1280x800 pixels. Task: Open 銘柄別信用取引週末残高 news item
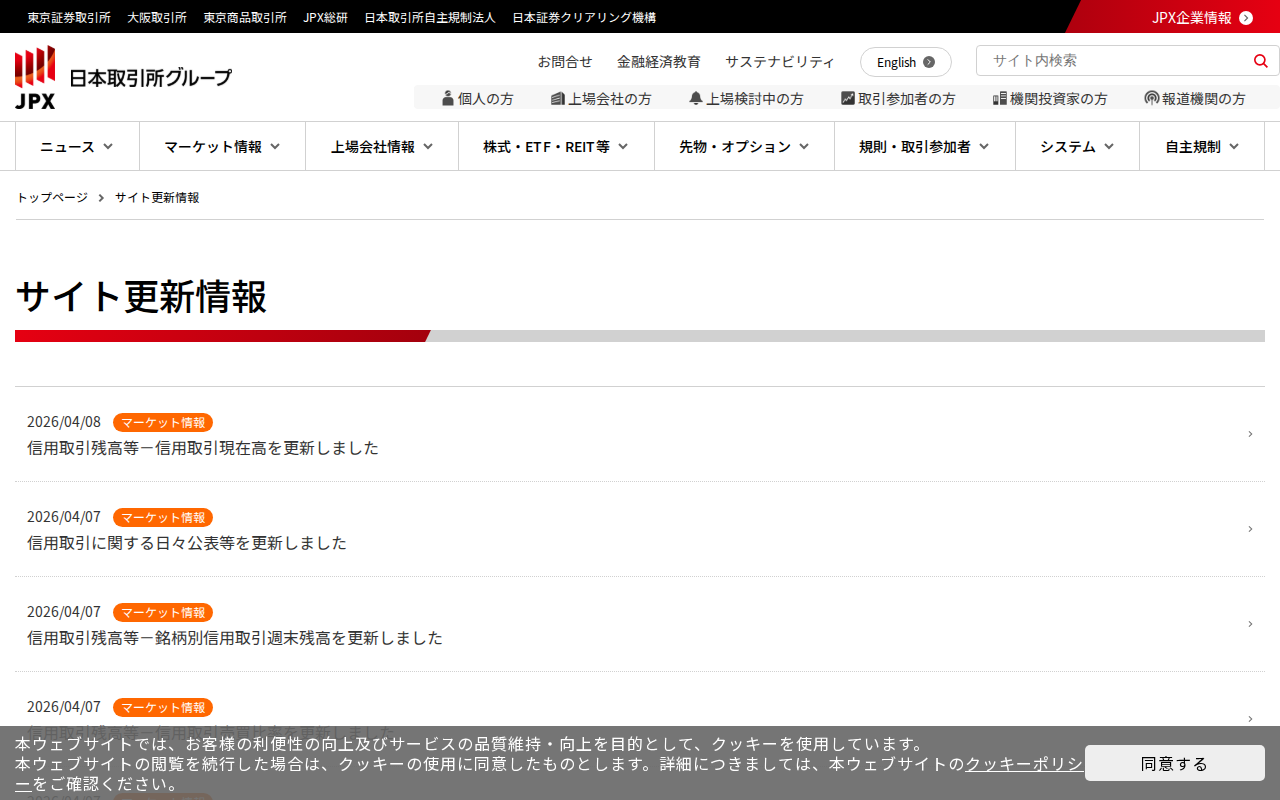(235, 638)
